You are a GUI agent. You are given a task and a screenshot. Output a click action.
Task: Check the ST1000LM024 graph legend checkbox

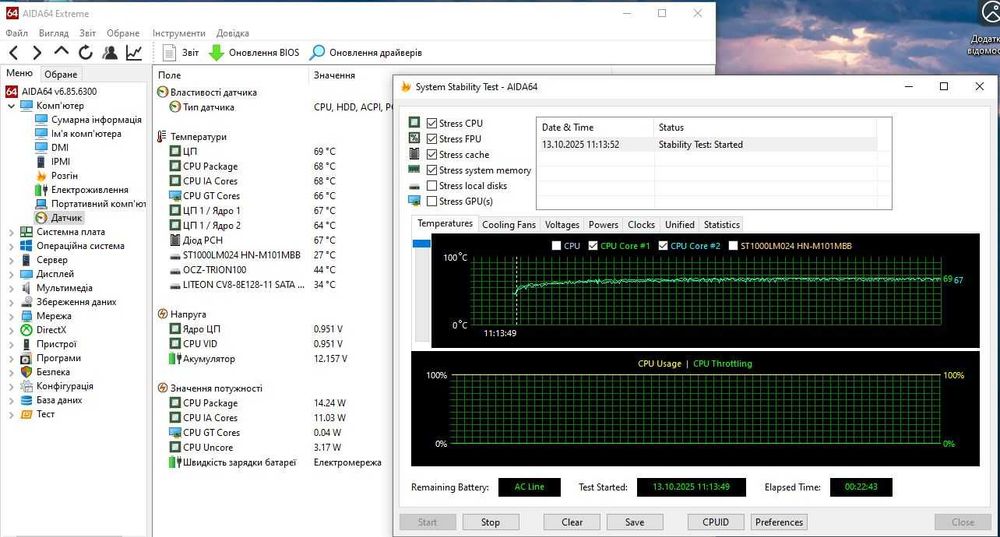click(733, 246)
